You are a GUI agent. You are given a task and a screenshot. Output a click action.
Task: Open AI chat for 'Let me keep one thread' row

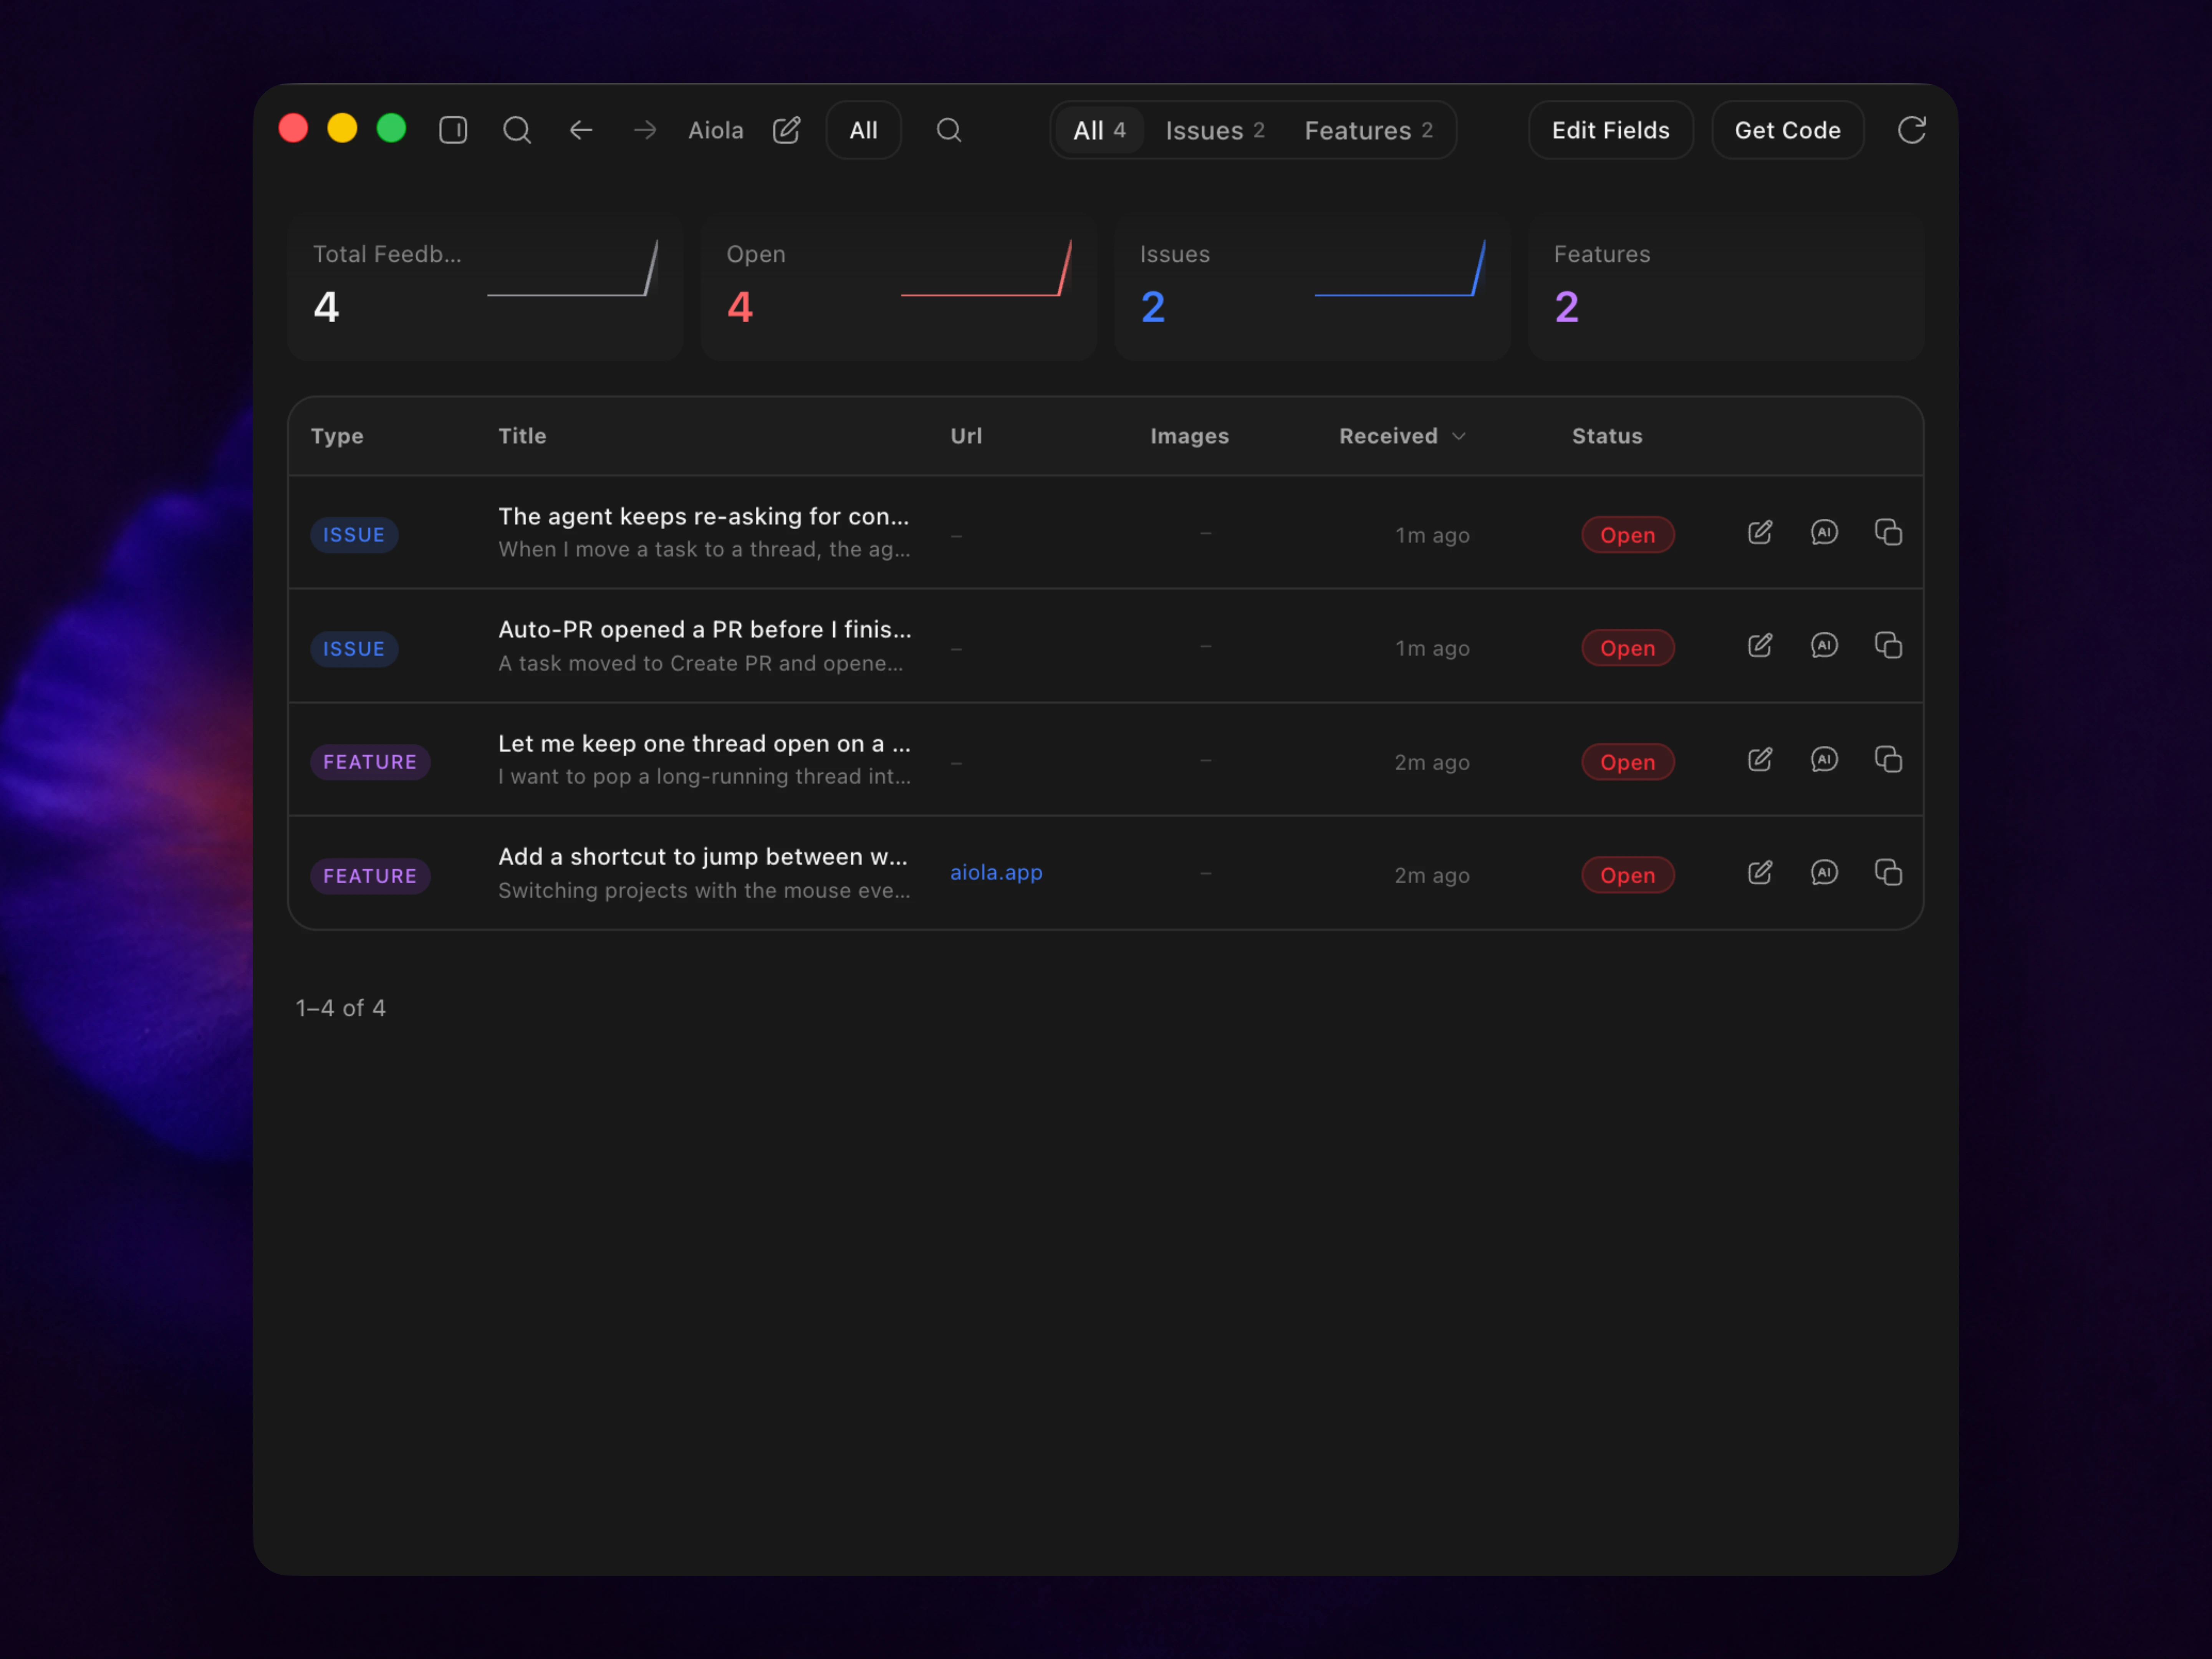click(x=1824, y=759)
